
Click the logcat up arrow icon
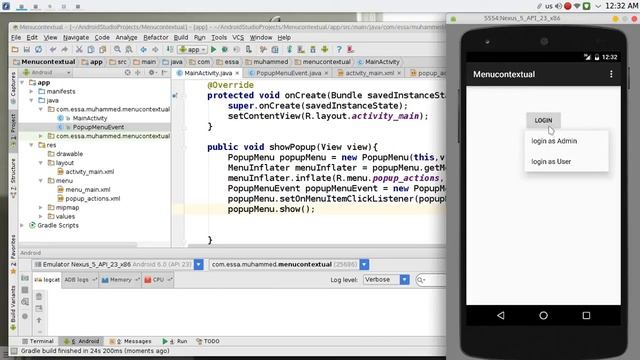coord(39,320)
